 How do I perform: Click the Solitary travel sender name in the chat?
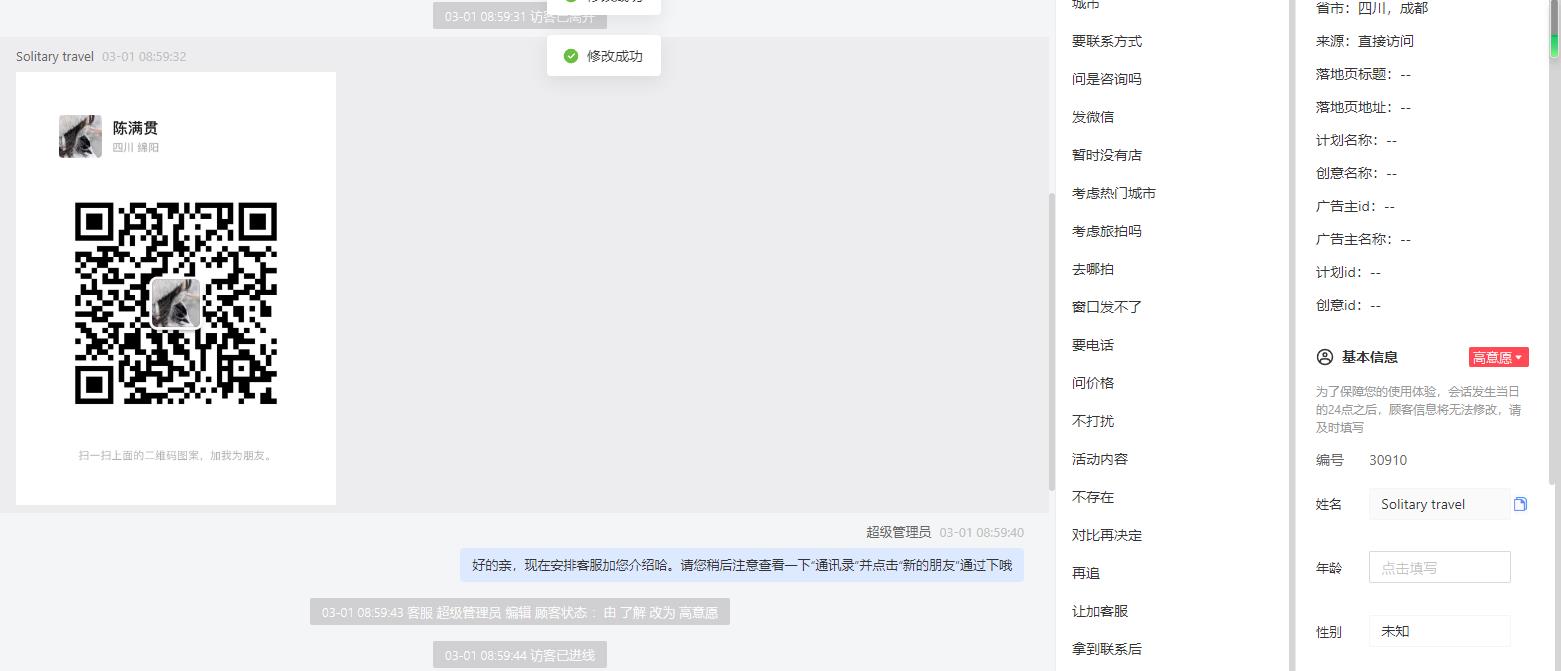55,56
